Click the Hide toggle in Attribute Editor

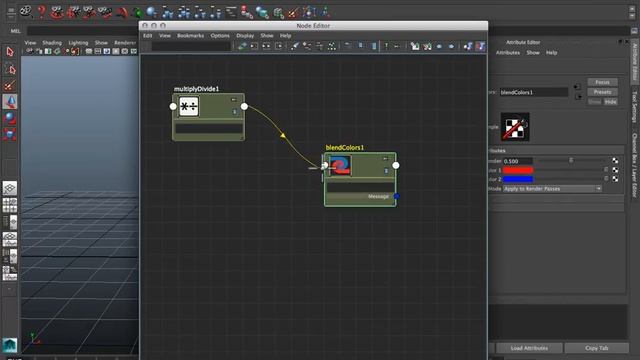(x=611, y=102)
